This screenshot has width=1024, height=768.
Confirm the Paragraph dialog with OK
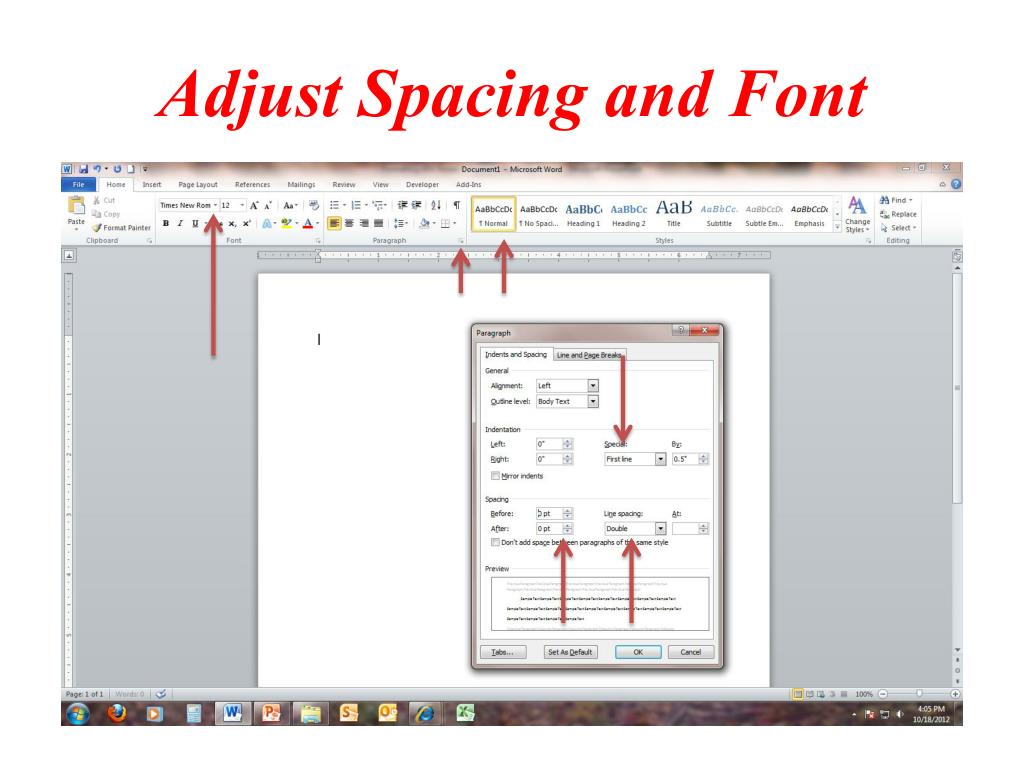tap(638, 652)
